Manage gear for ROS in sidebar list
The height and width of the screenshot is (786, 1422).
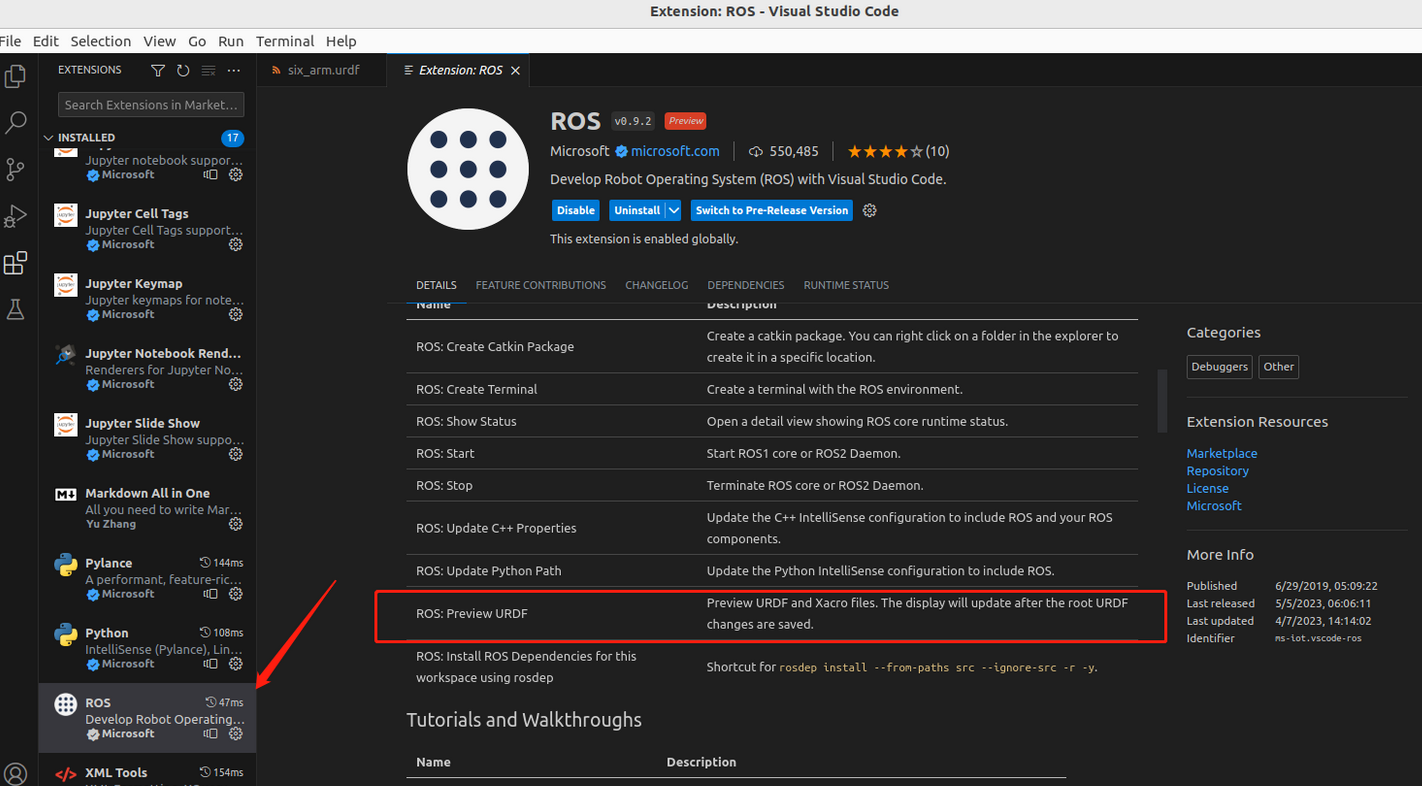[x=236, y=734]
